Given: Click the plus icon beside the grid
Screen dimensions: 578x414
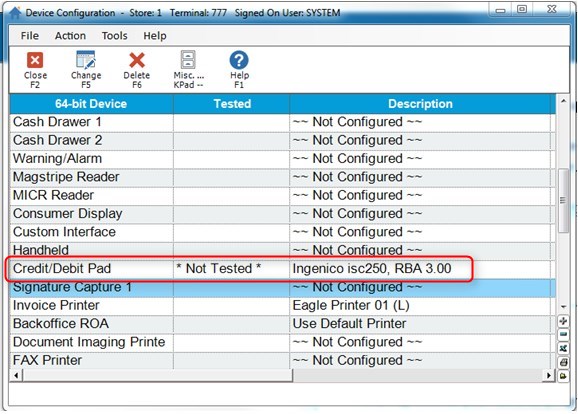Looking at the screenshot, I should [x=563, y=321].
